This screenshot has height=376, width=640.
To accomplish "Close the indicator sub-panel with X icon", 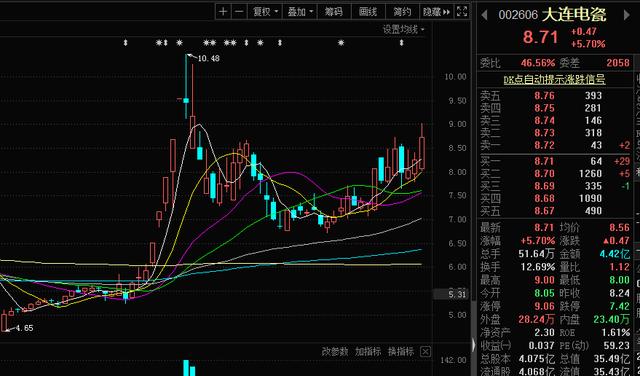I will [x=425, y=351].
